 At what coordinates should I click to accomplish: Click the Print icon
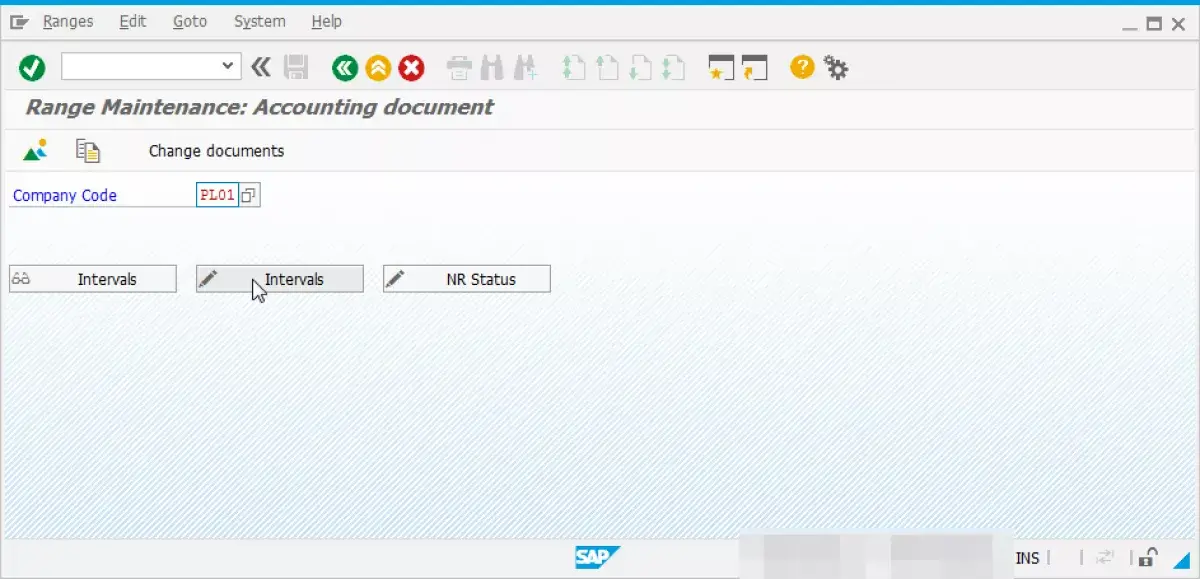[459, 68]
